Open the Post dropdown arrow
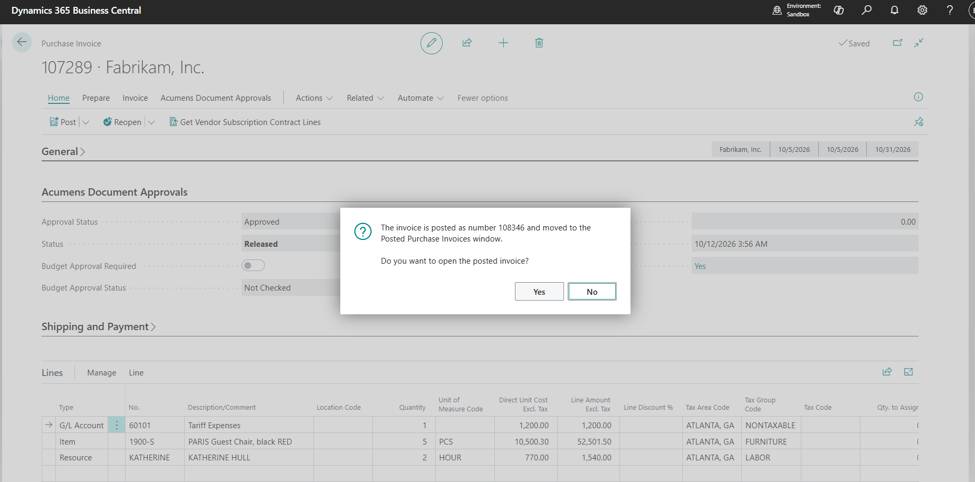Screen dimensions: 975x482 [x=86, y=123]
